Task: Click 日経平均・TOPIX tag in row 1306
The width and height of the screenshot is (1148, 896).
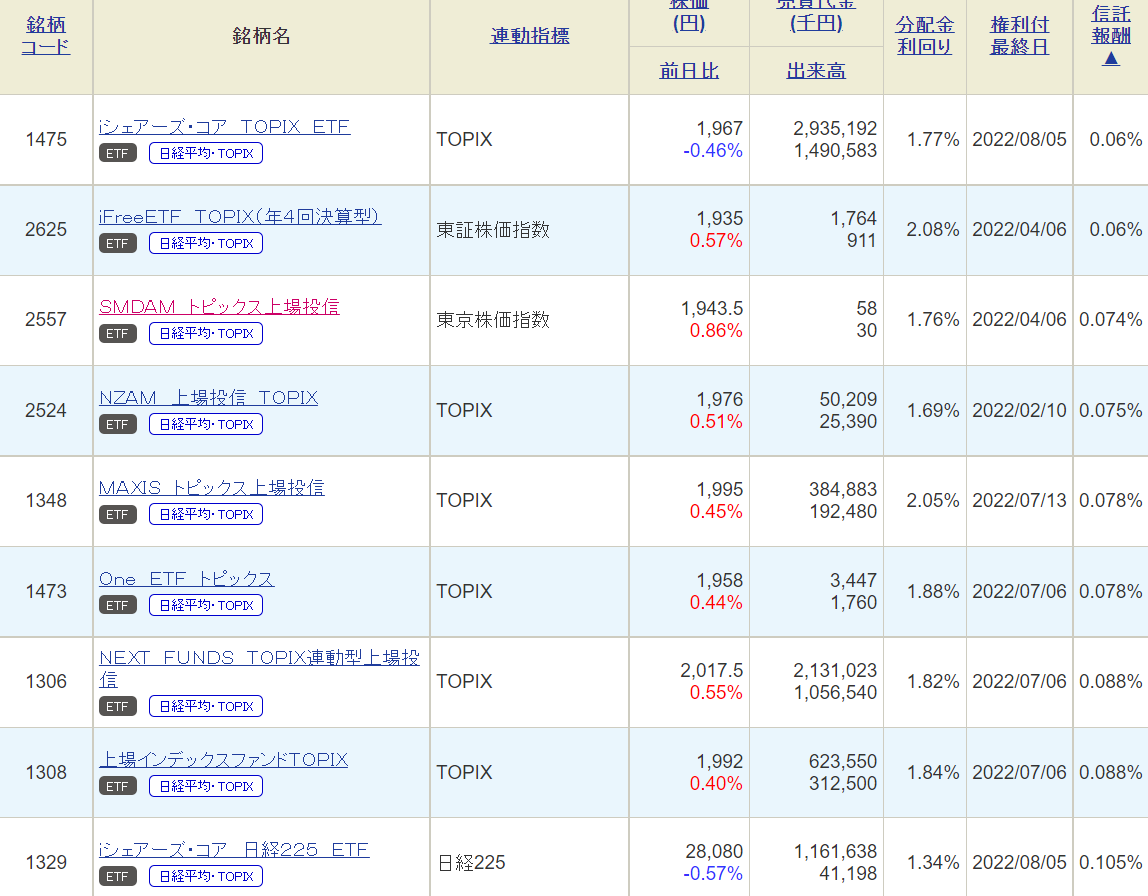Action: click(x=206, y=706)
